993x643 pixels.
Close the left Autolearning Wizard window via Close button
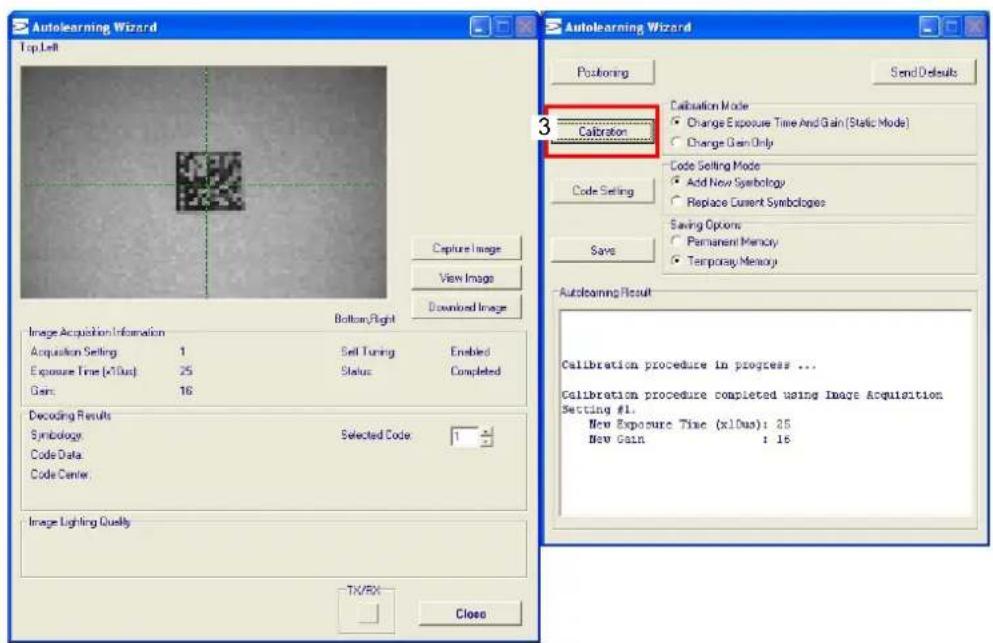tap(470, 613)
